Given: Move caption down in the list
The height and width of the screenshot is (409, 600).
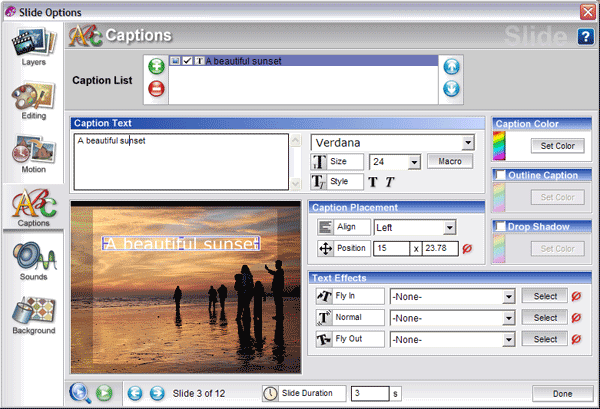Looking at the screenshot, I should 451,89.
